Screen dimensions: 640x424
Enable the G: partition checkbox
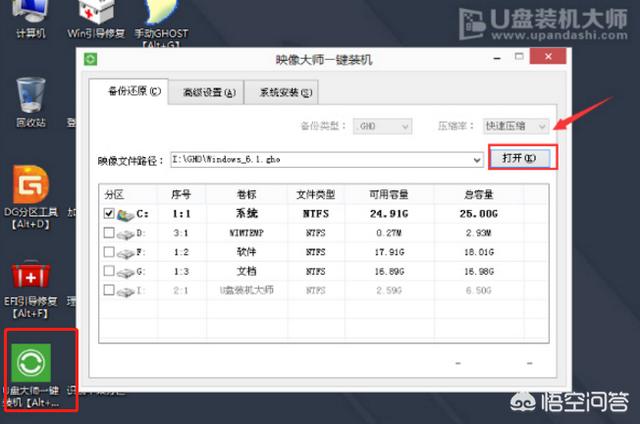(x=109, y=271)
